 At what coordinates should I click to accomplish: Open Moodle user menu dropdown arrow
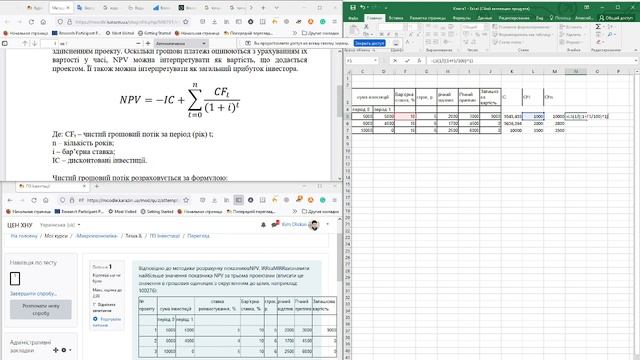pos(327,224)
